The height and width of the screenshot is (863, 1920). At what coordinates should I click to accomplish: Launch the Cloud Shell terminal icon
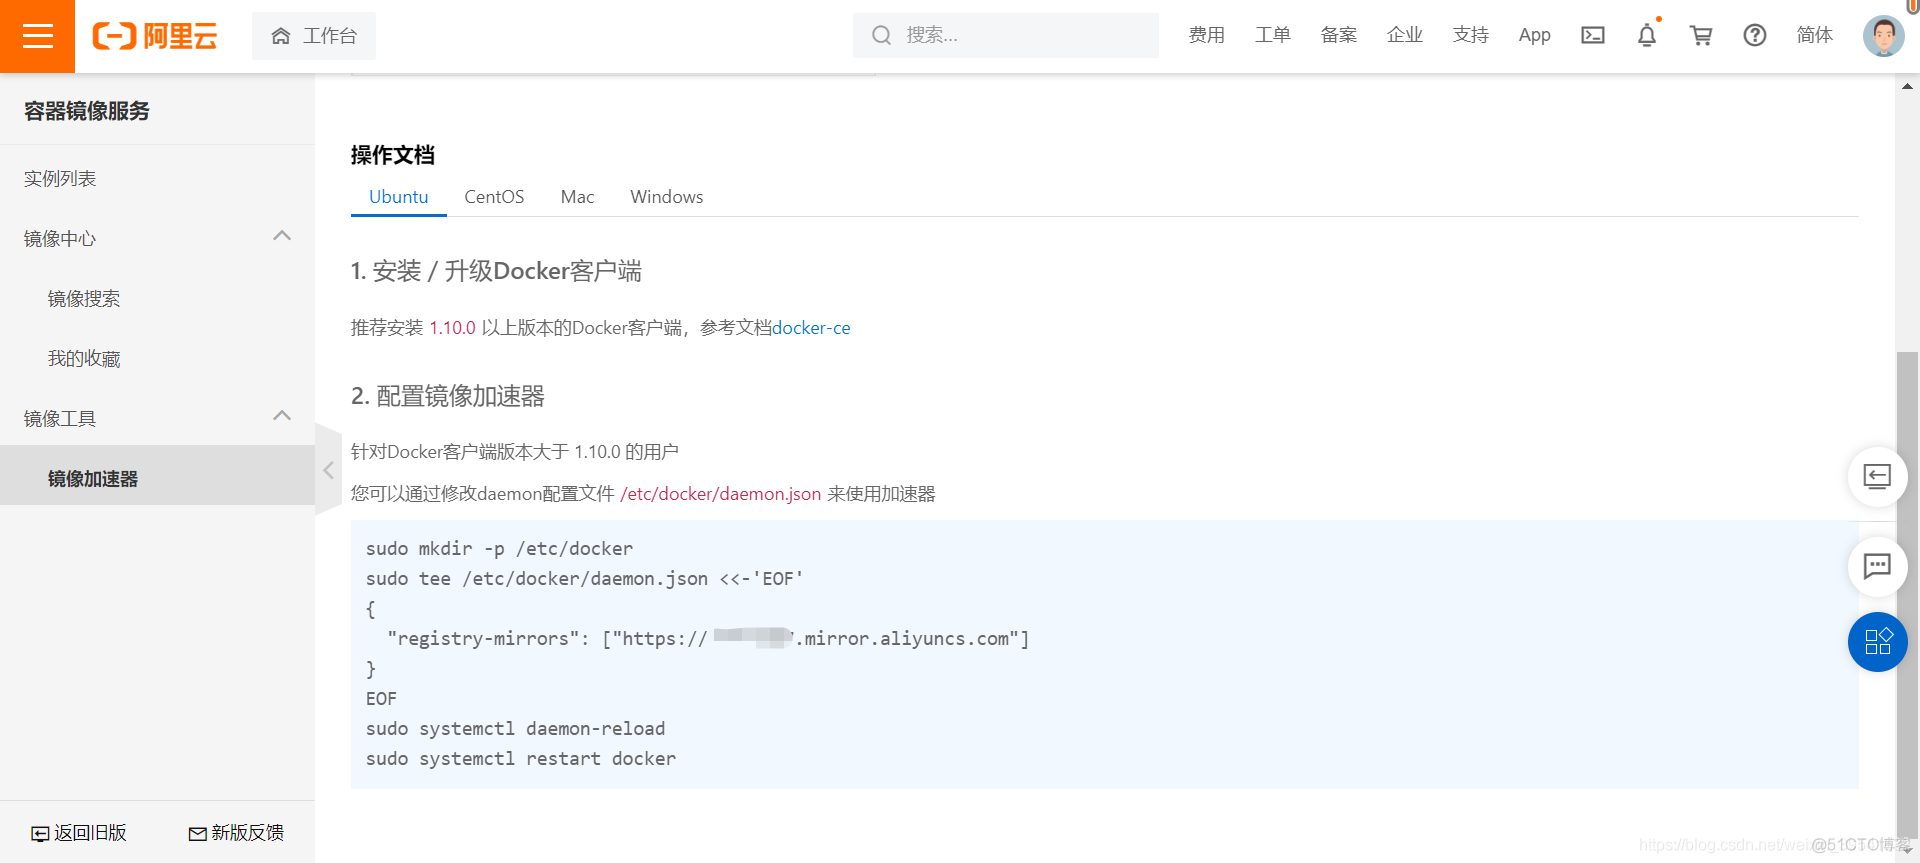click(x=1593, y=35)
